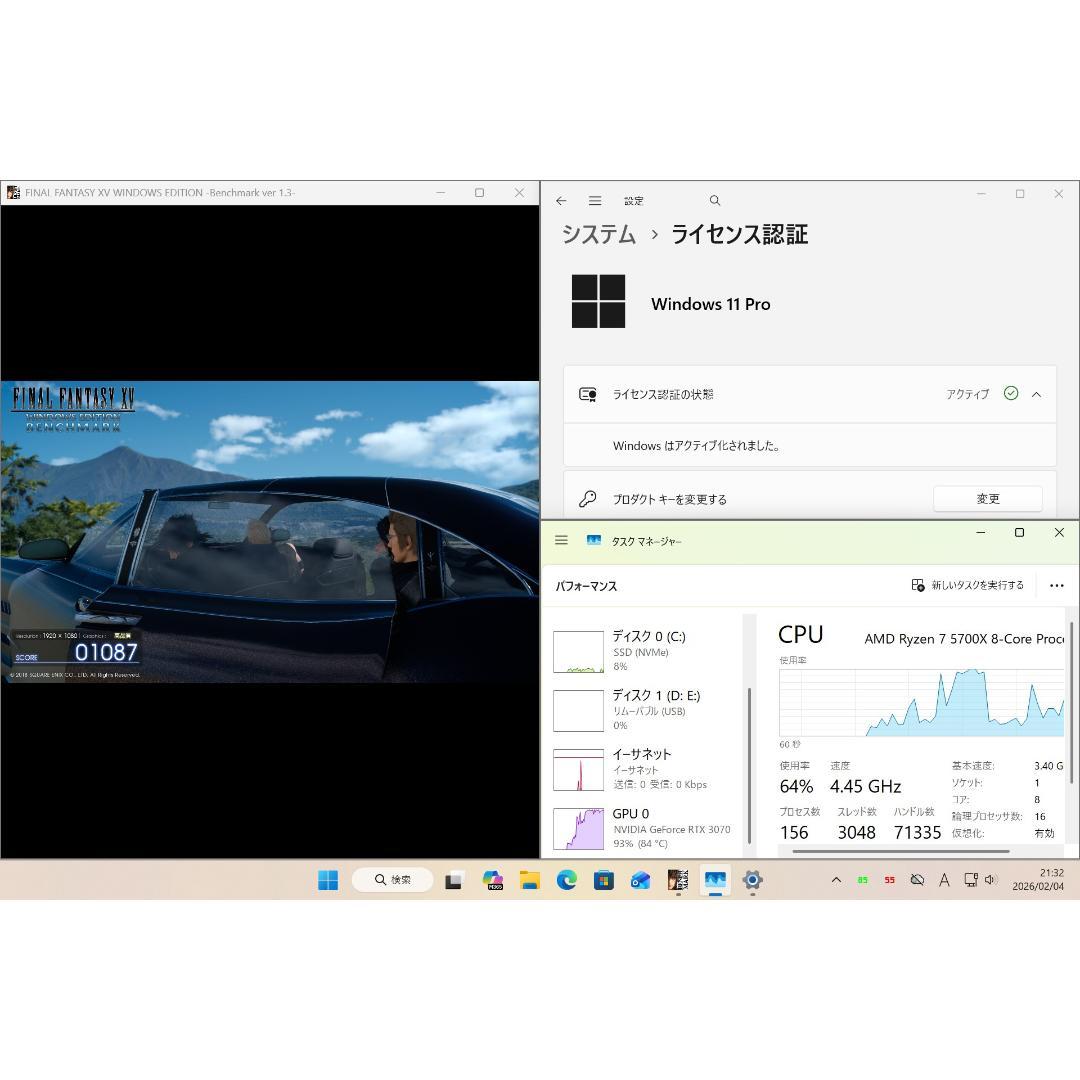Click the NVIDIA GeForce RTX 3070 label
This screenshot has width=1080, height=1080.
point(672,829)
